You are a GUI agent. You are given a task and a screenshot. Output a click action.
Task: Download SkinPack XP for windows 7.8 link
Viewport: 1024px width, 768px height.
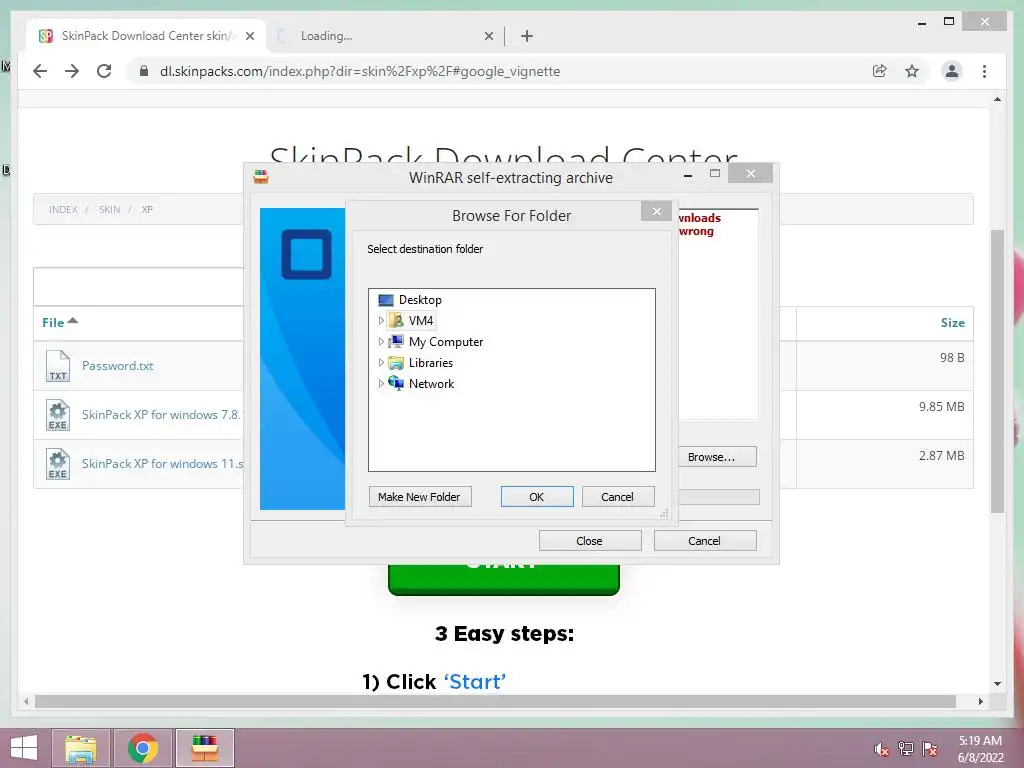pos(161,415)
